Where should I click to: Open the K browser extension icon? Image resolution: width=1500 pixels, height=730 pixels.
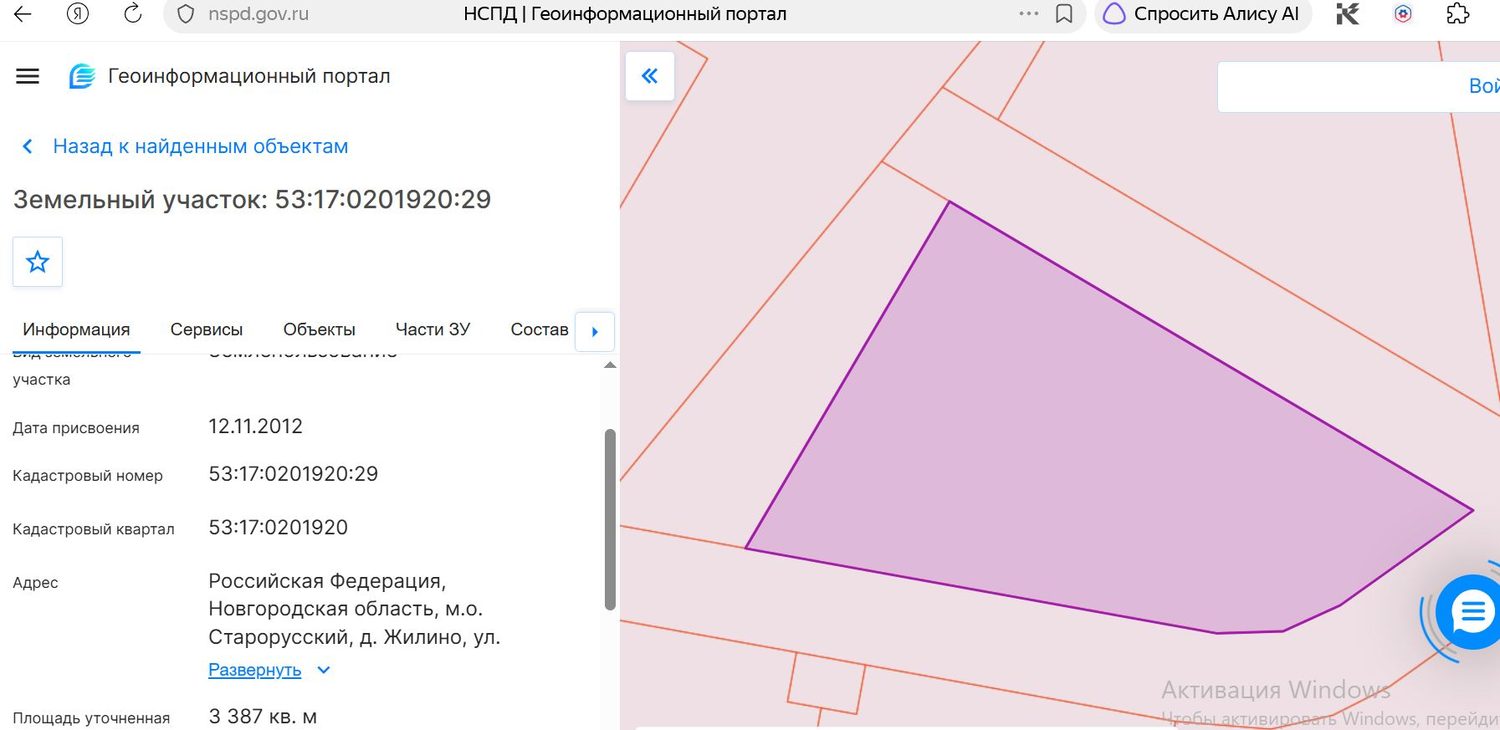(1348, 14)
